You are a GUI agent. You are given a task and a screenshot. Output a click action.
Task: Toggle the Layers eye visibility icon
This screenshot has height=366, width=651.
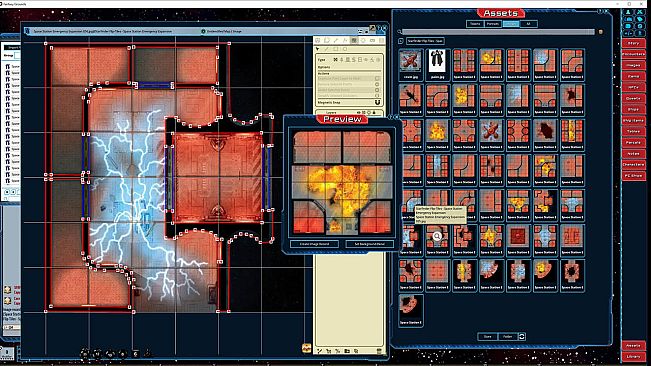pyautogui.click(x=359, y=112)
